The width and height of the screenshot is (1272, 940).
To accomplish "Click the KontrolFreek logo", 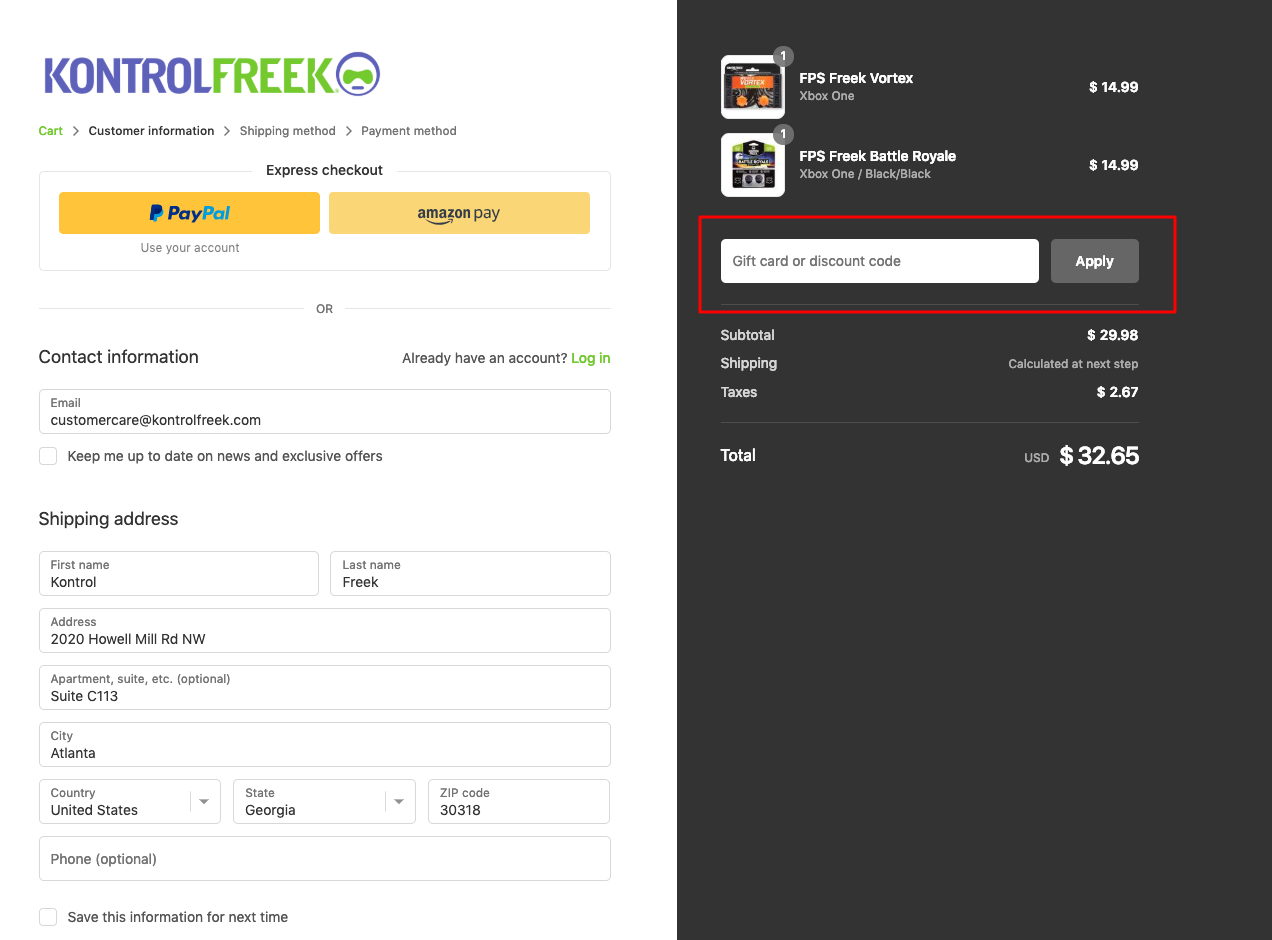I will [x=210, y=75].
